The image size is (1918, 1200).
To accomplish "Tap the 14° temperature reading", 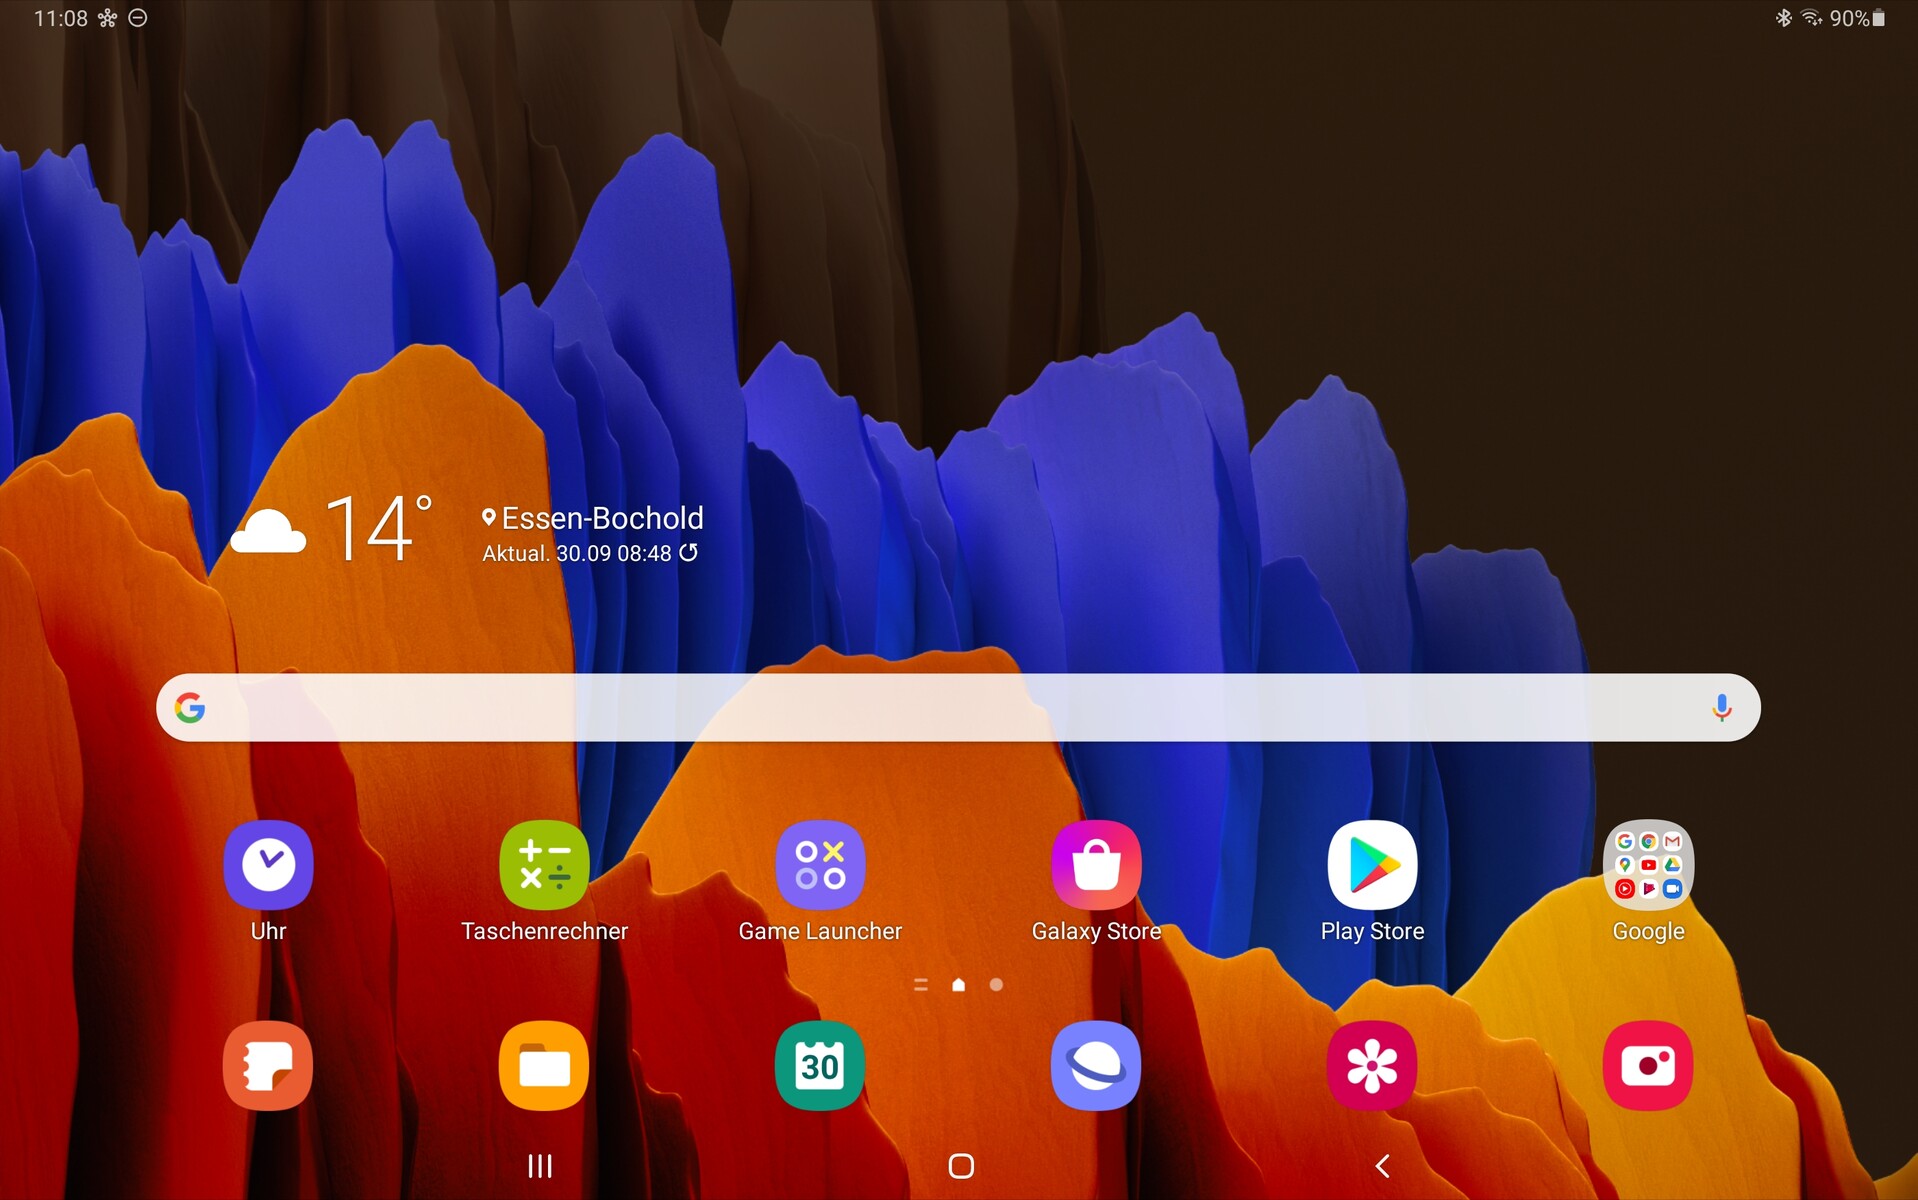I will pos(380,528).
